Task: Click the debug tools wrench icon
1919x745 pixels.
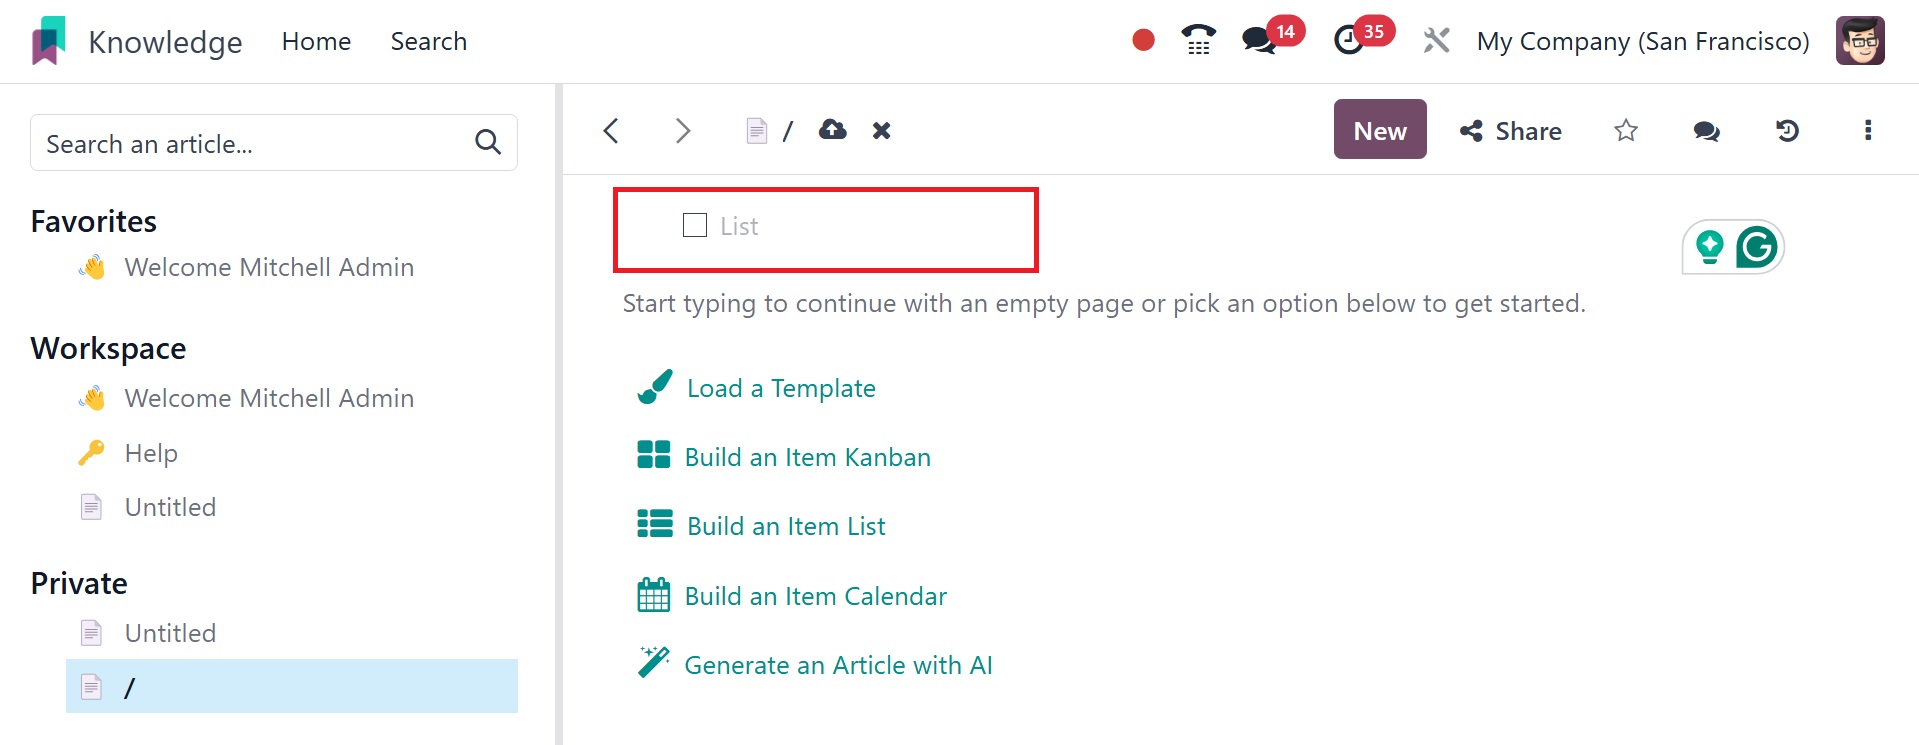Action: (1436, 41)
